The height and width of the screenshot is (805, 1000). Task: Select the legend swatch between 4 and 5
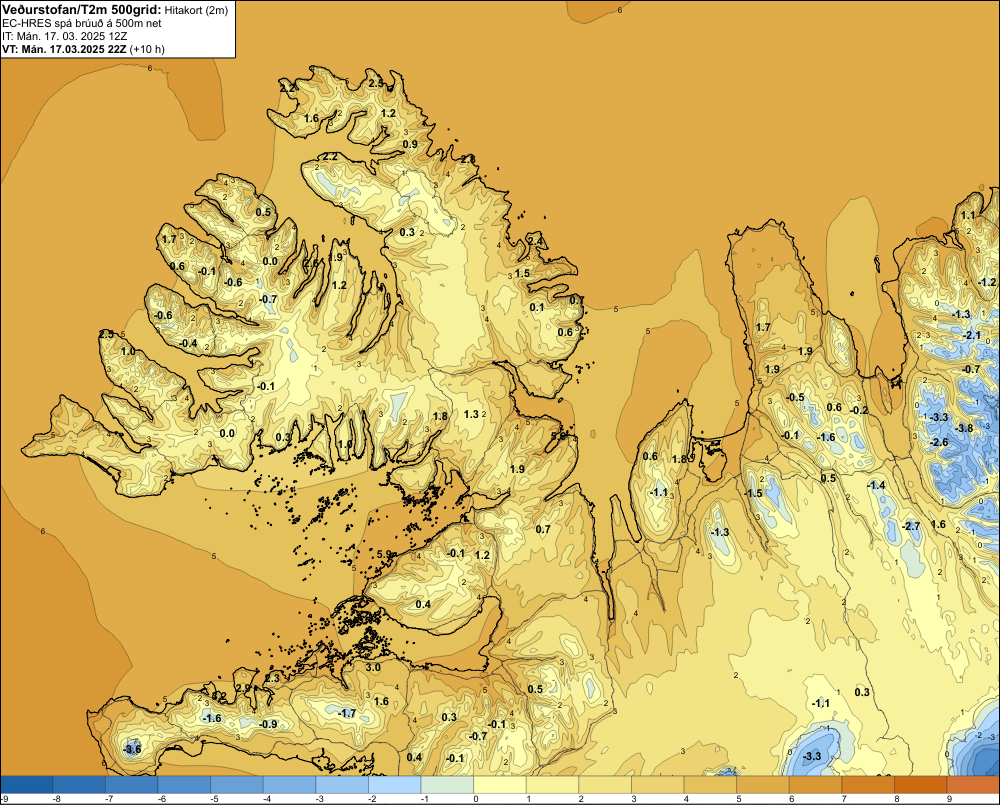(710, 785)
